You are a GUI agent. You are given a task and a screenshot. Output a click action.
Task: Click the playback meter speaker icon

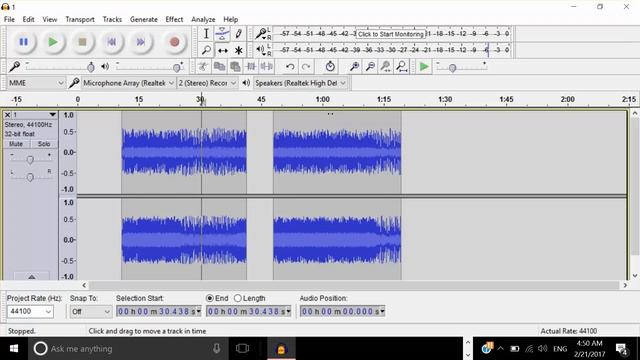[260, 50]
